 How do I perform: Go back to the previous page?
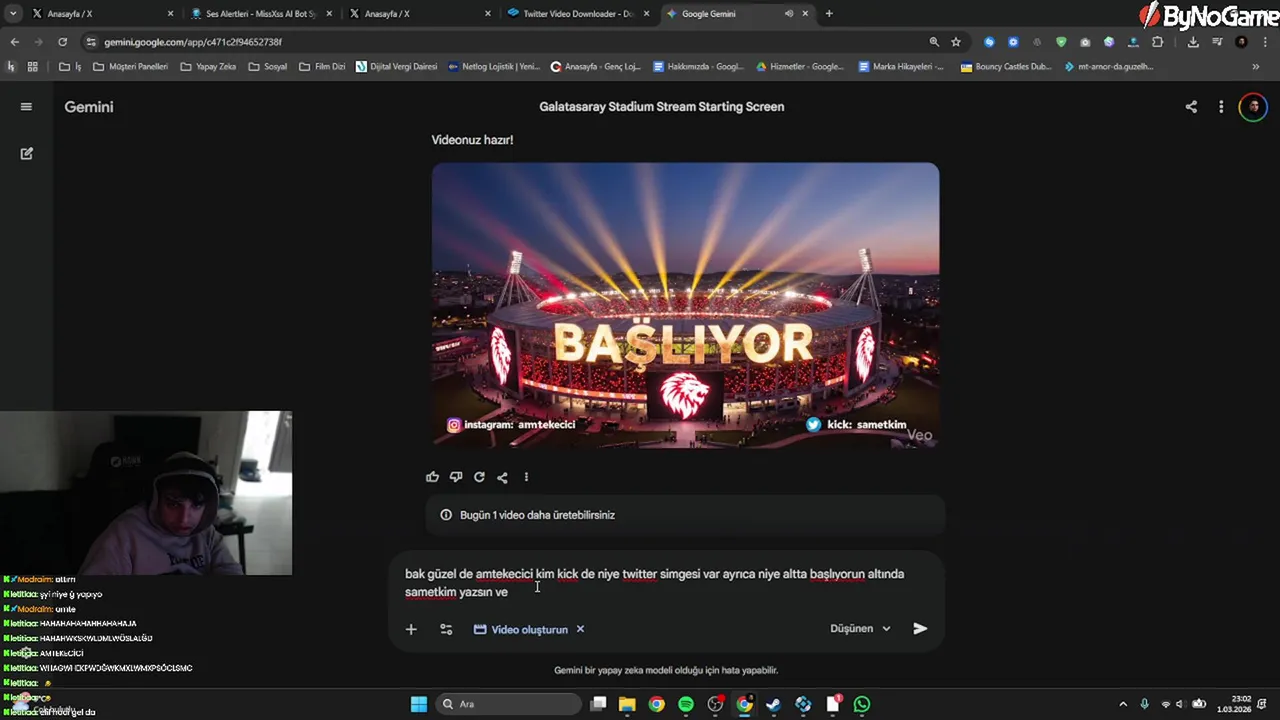coord(14,42)
